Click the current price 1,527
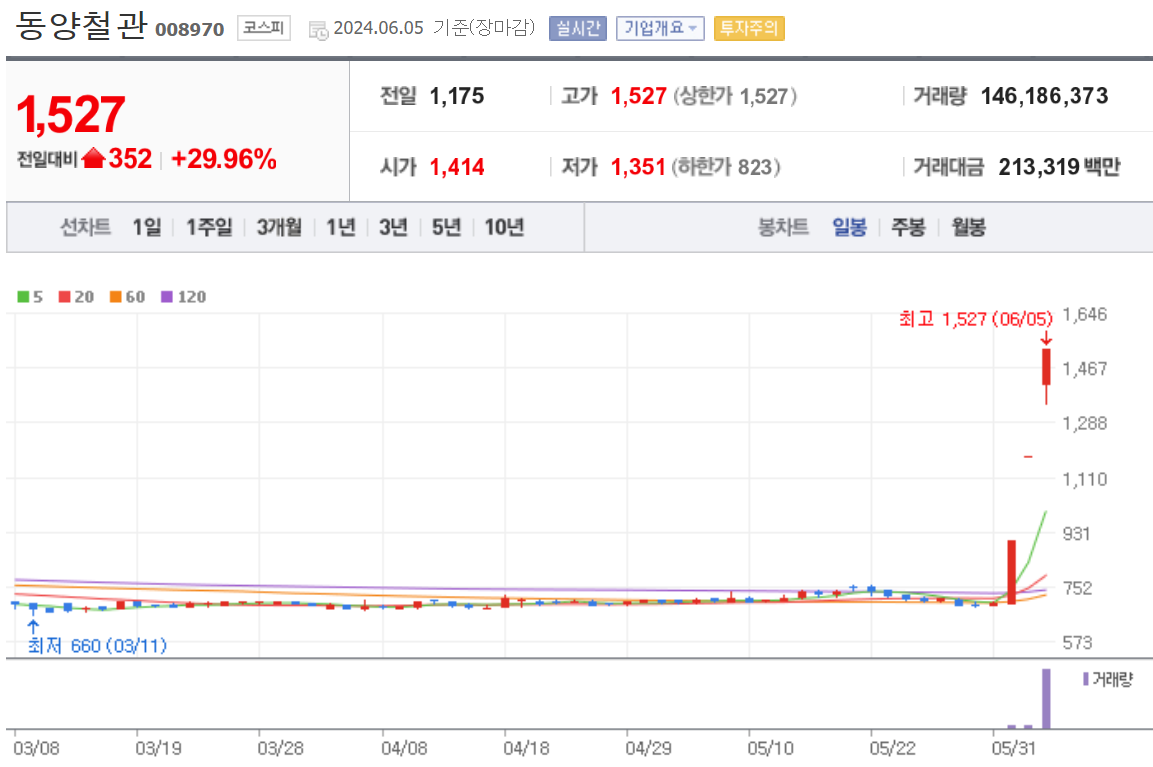The width and height of the screenshot is (1153, 767). [x=71, y=114]
